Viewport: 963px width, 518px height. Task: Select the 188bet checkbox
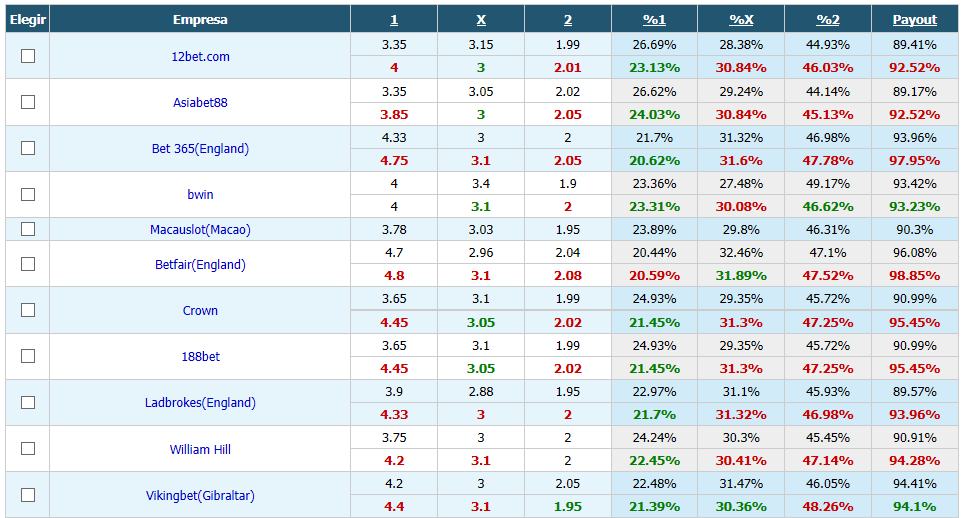point(28,356)
